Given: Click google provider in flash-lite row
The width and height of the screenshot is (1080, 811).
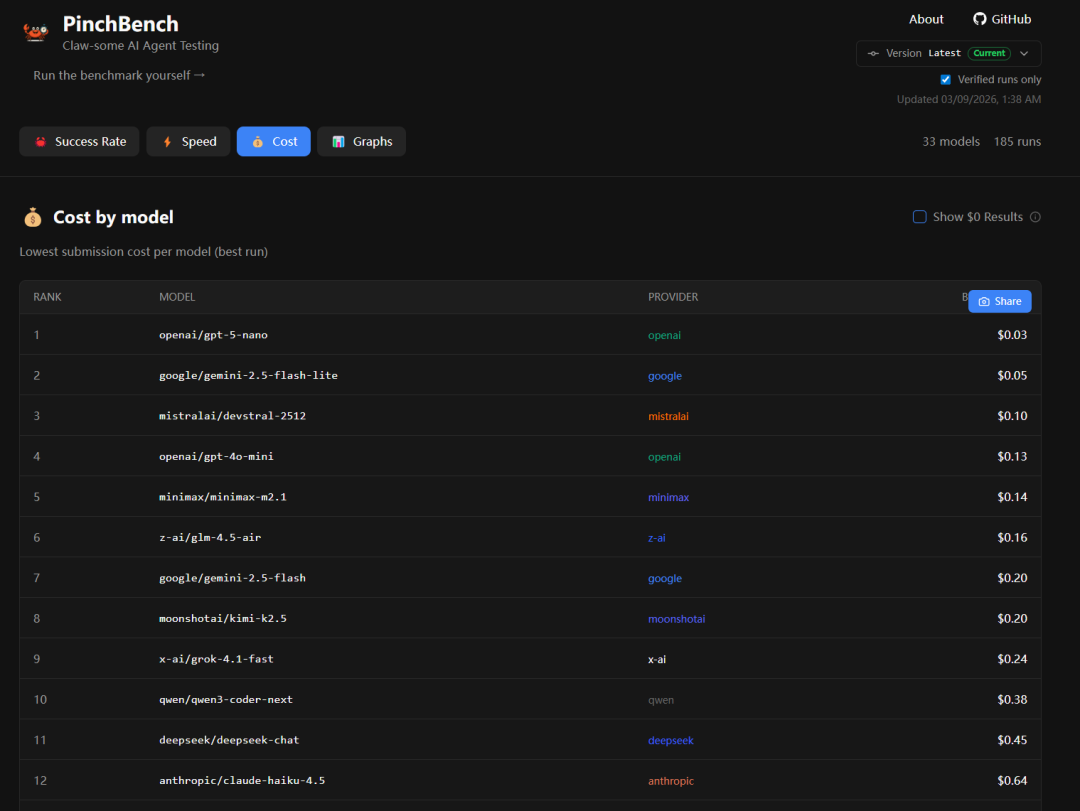Looking at the screenshot, I should click(665, 376).
